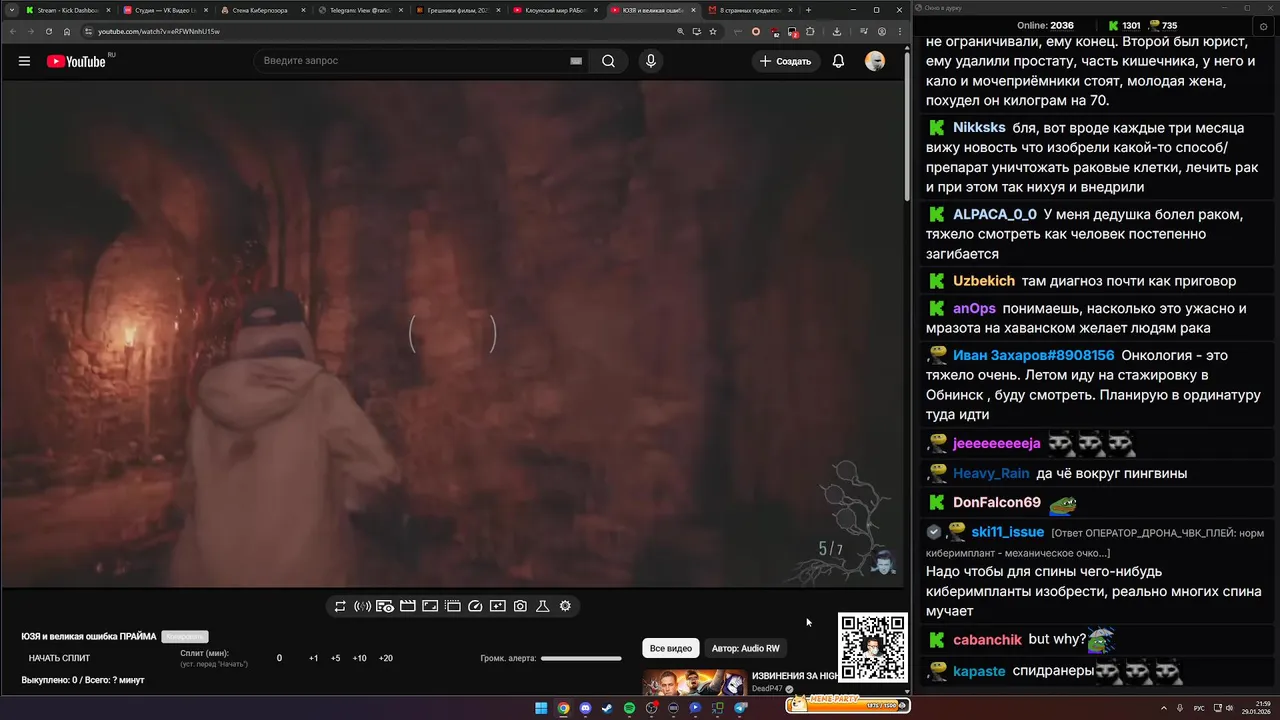The width and height of the screenshot is (1280, 720).
Task: Click the audio boost waves icon in the player toolbar
Action: click(362, 606)
